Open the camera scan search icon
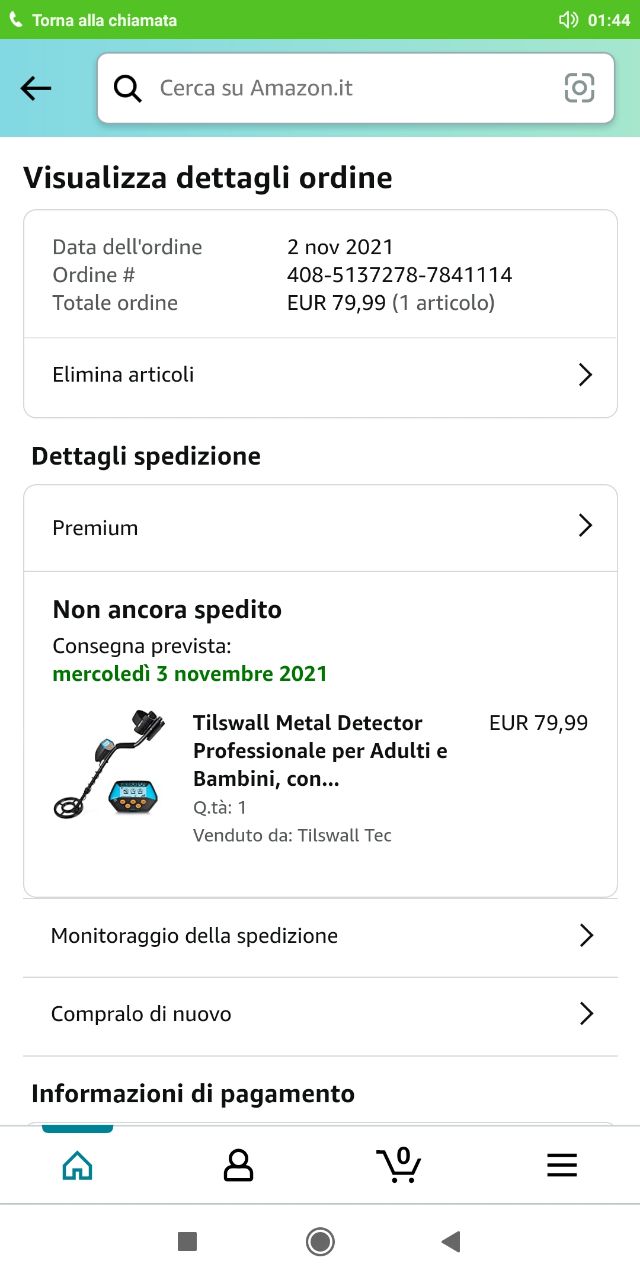Screen dimensions: 640x1280 click(x=579, y=88)
